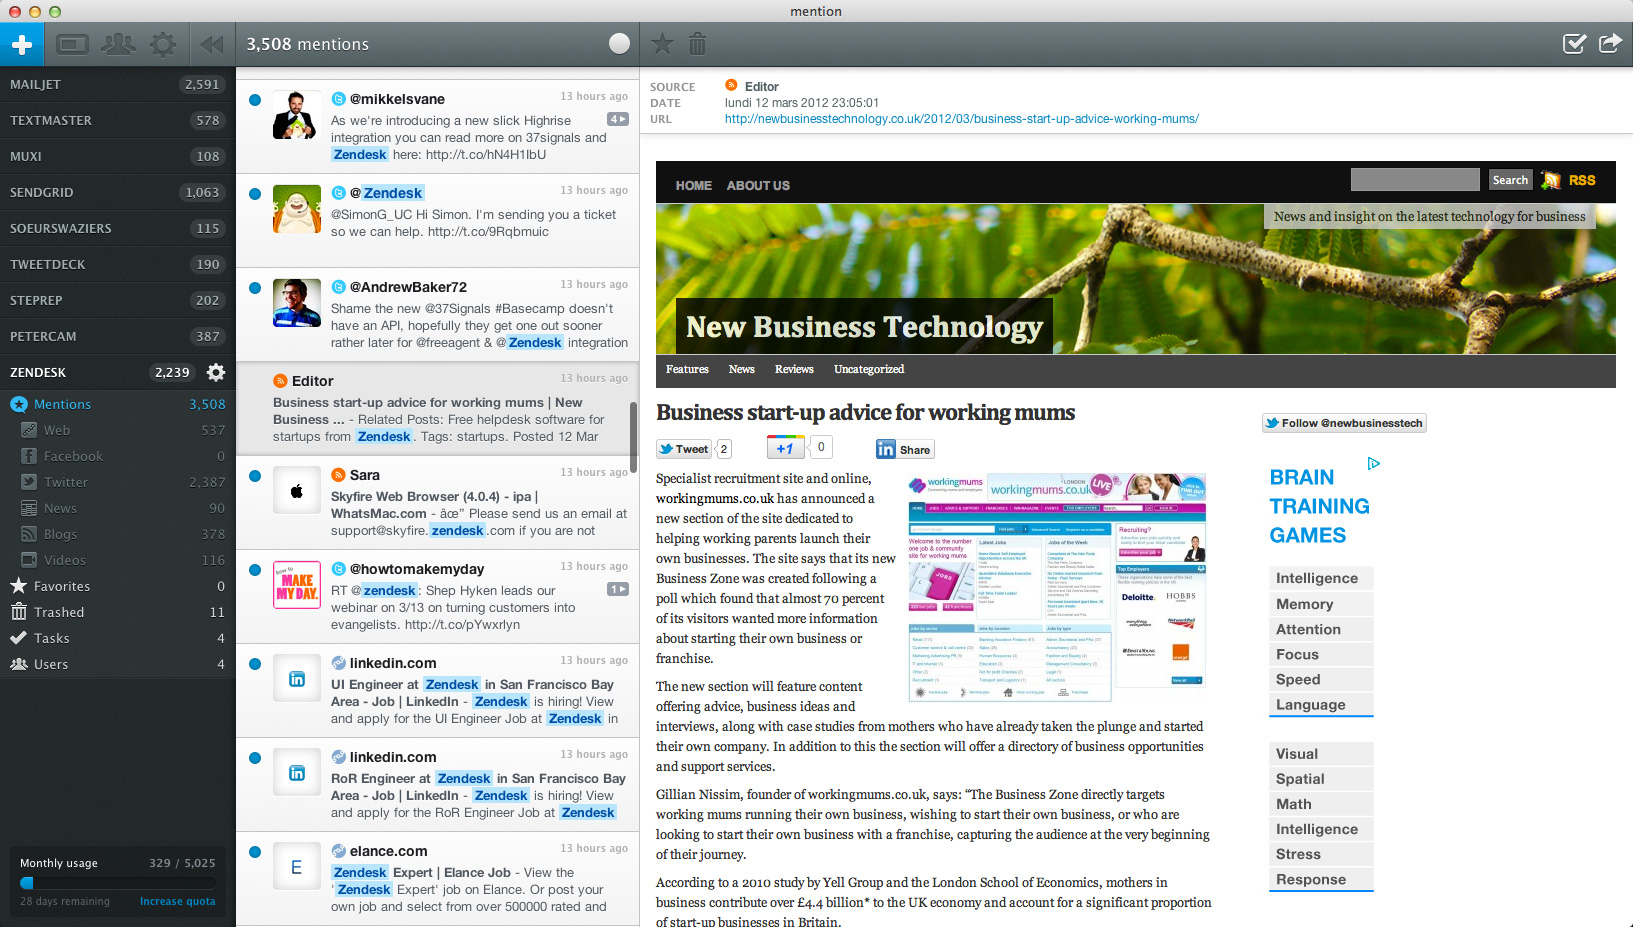Click Follow @newbusinesstech button
This screenshot has width=1633, height=927.
click(1344, 423)
